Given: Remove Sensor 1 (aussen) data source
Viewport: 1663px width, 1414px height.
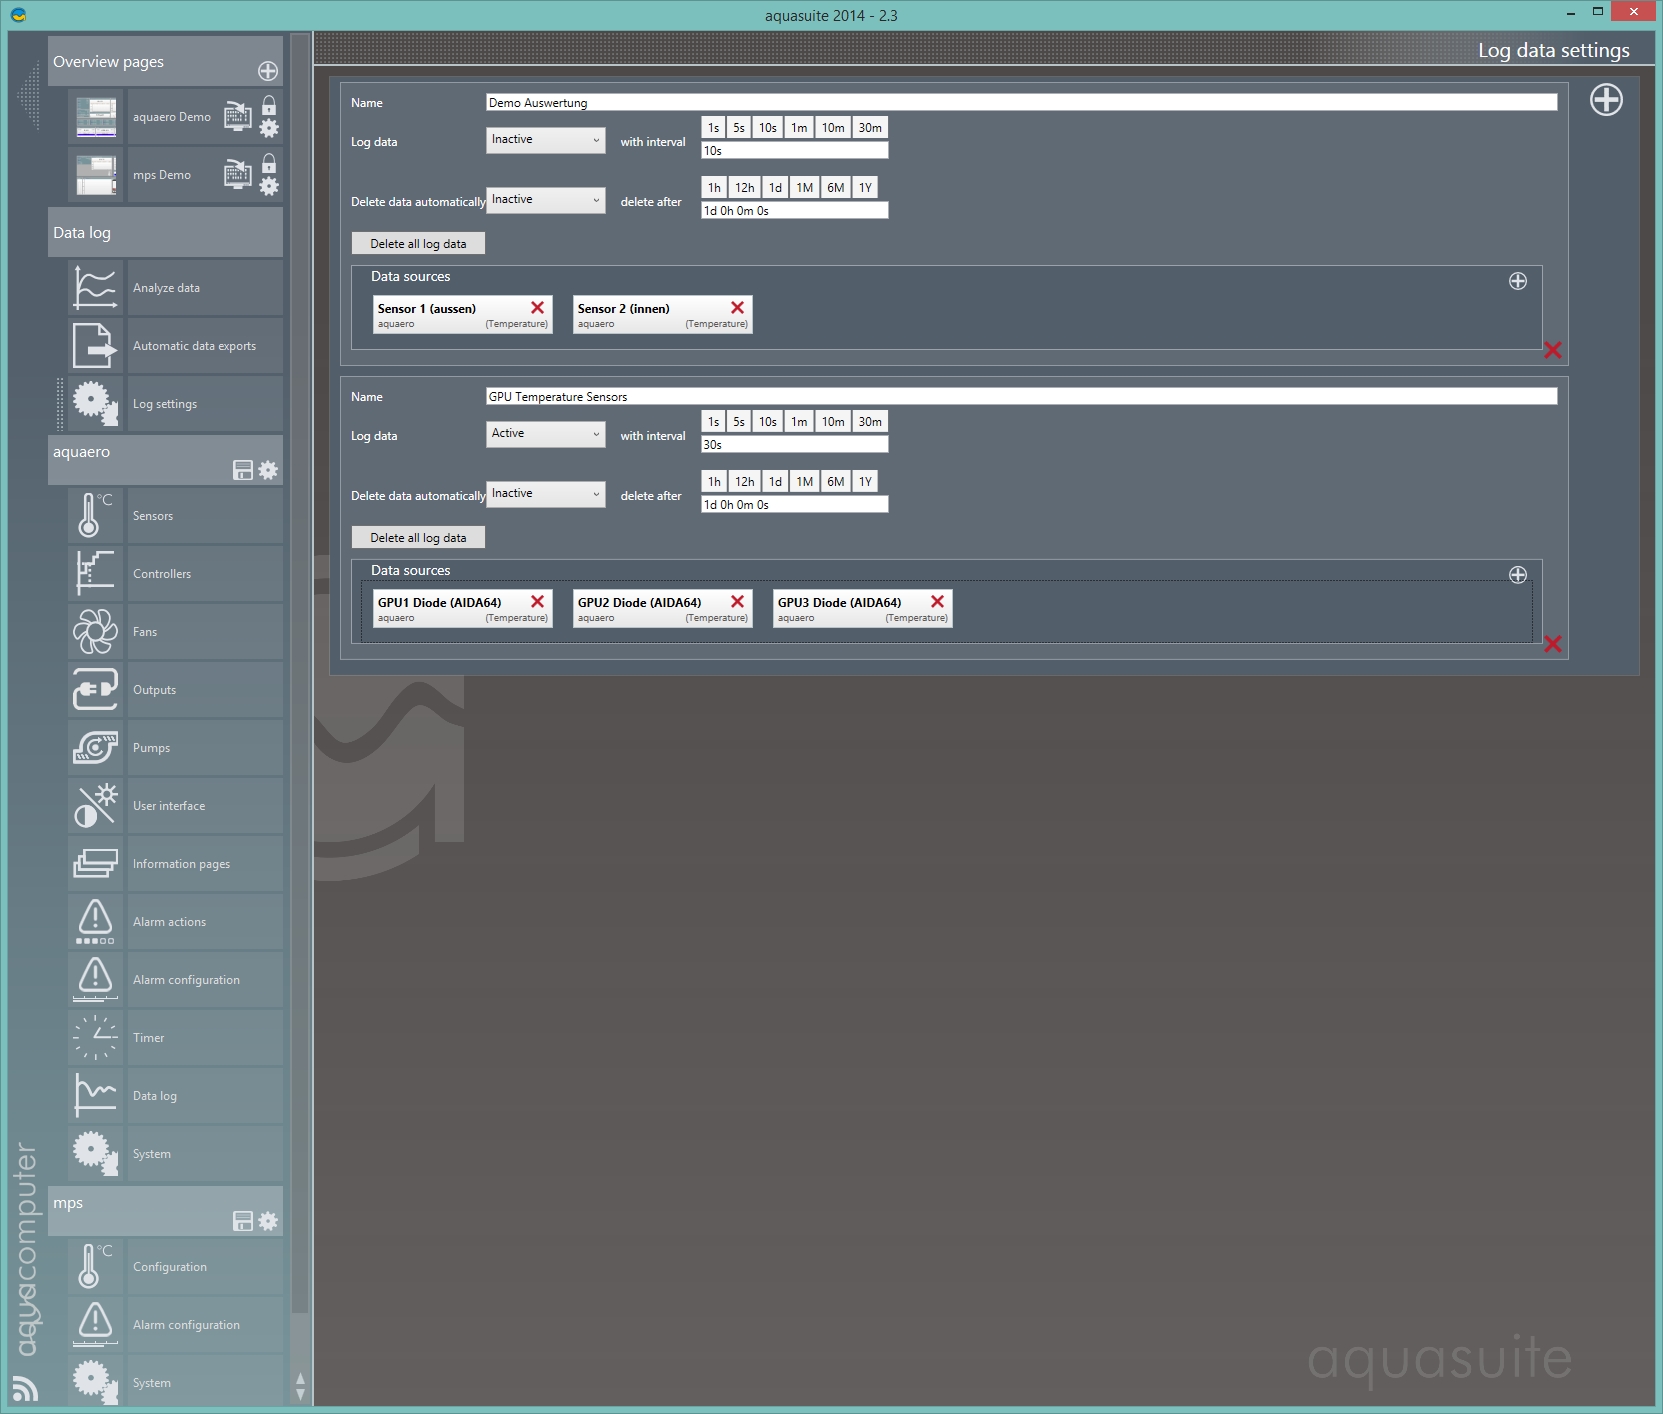Looking at the screenshot, I should (x=538, y=308).
